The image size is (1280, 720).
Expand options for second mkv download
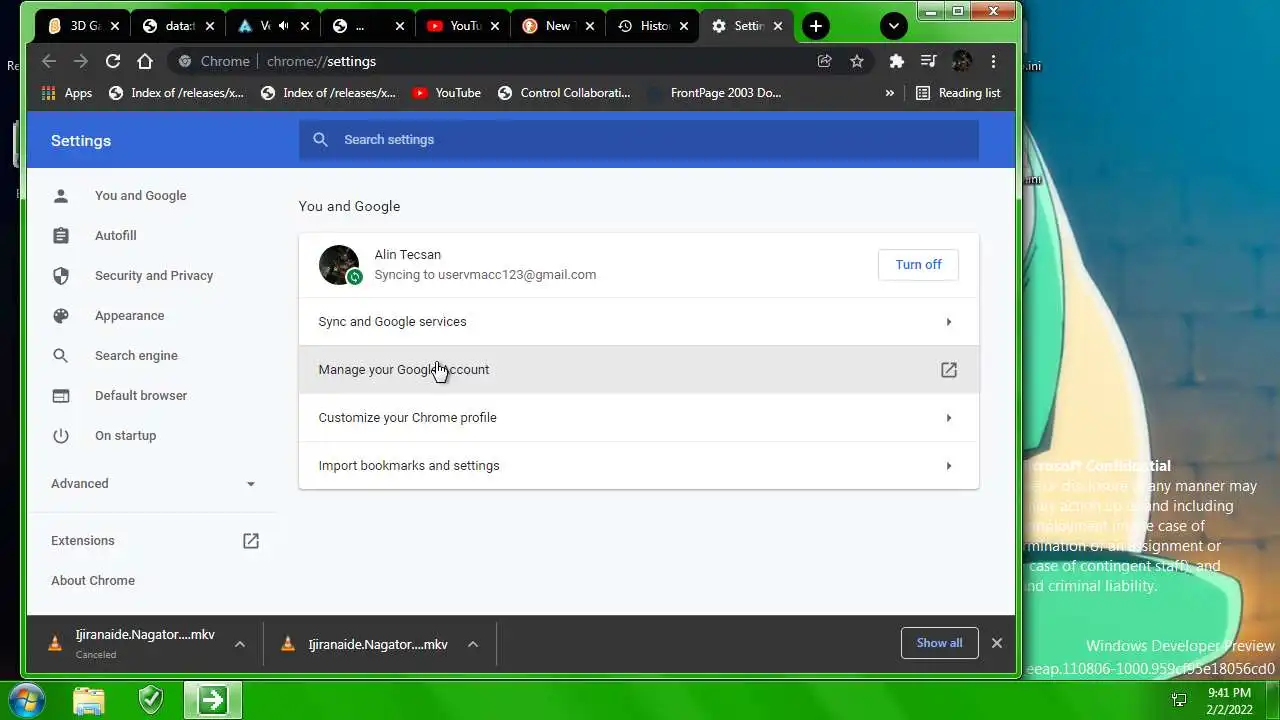pos(473,644)
